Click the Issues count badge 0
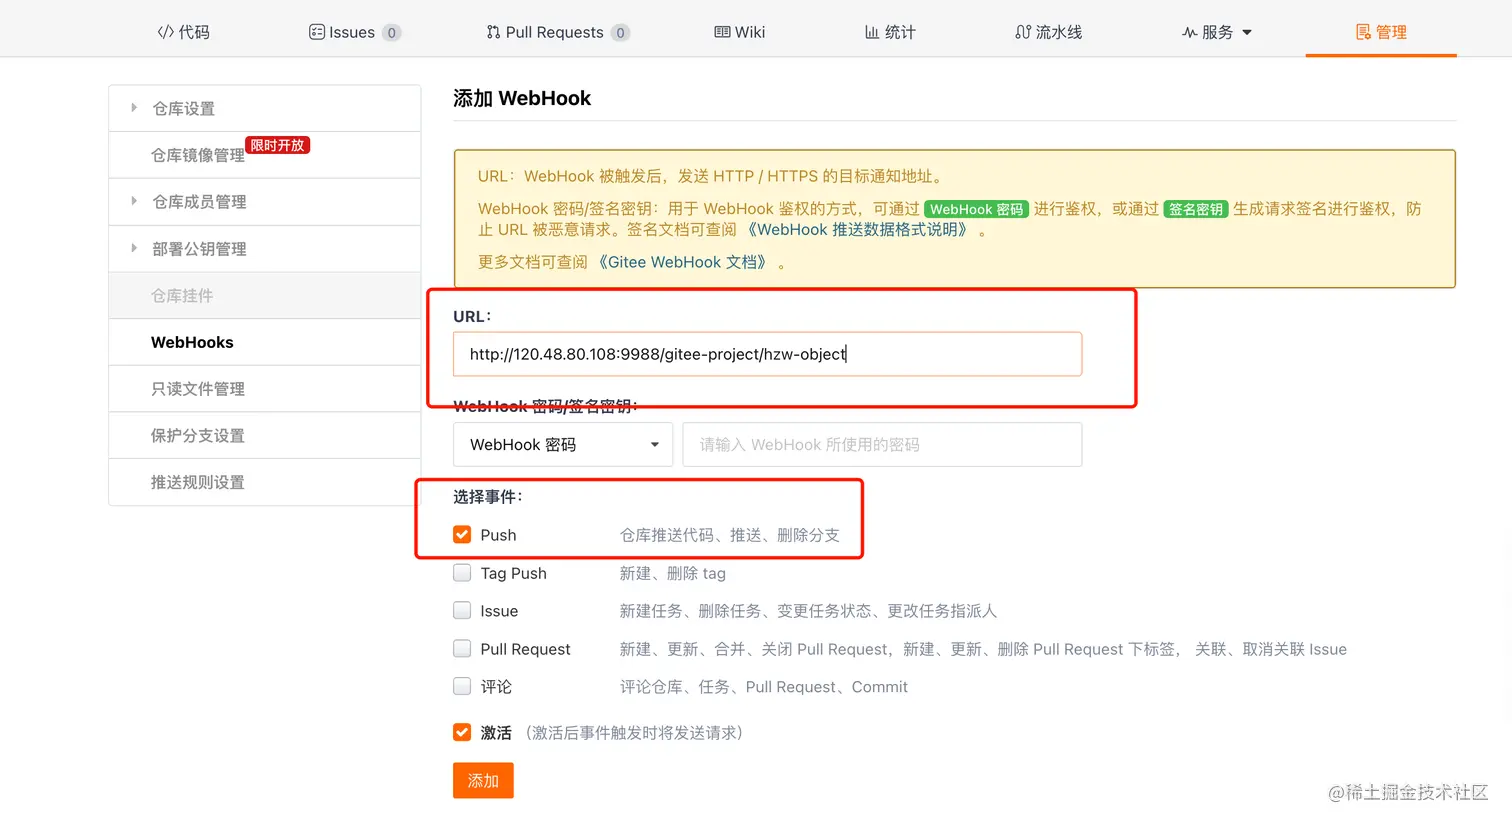 tap(392, 33)
